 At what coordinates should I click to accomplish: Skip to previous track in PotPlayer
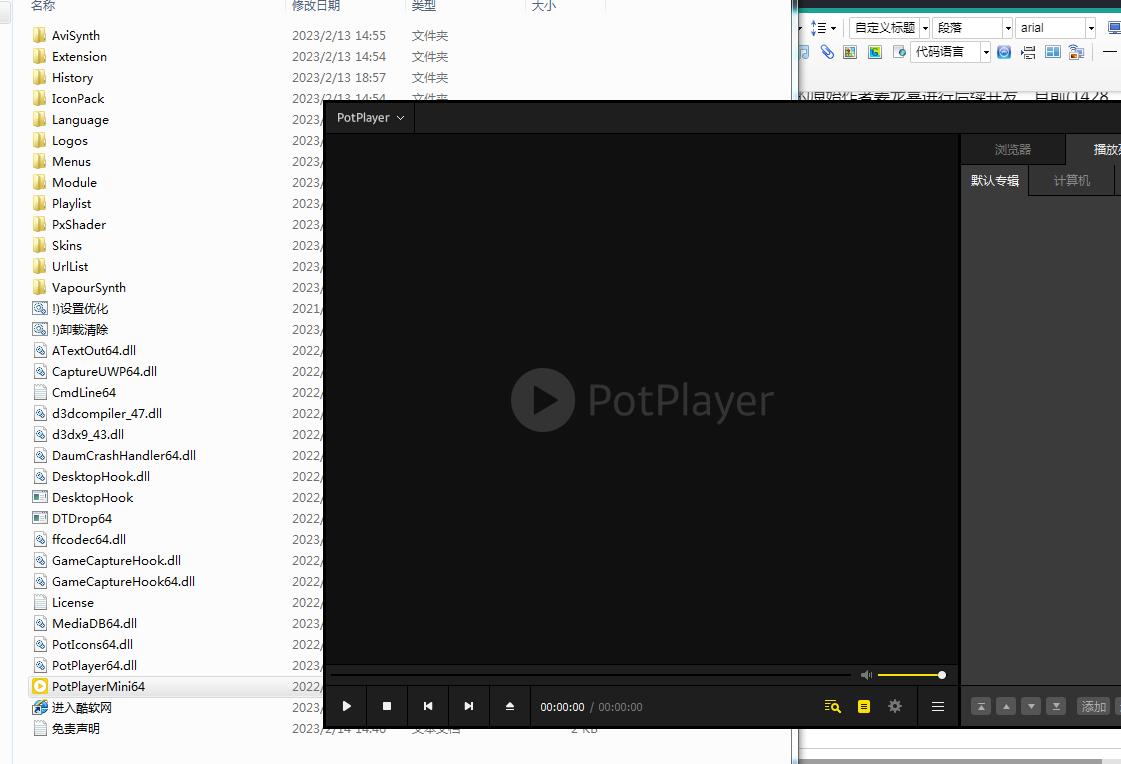click(x=428, y=706)
